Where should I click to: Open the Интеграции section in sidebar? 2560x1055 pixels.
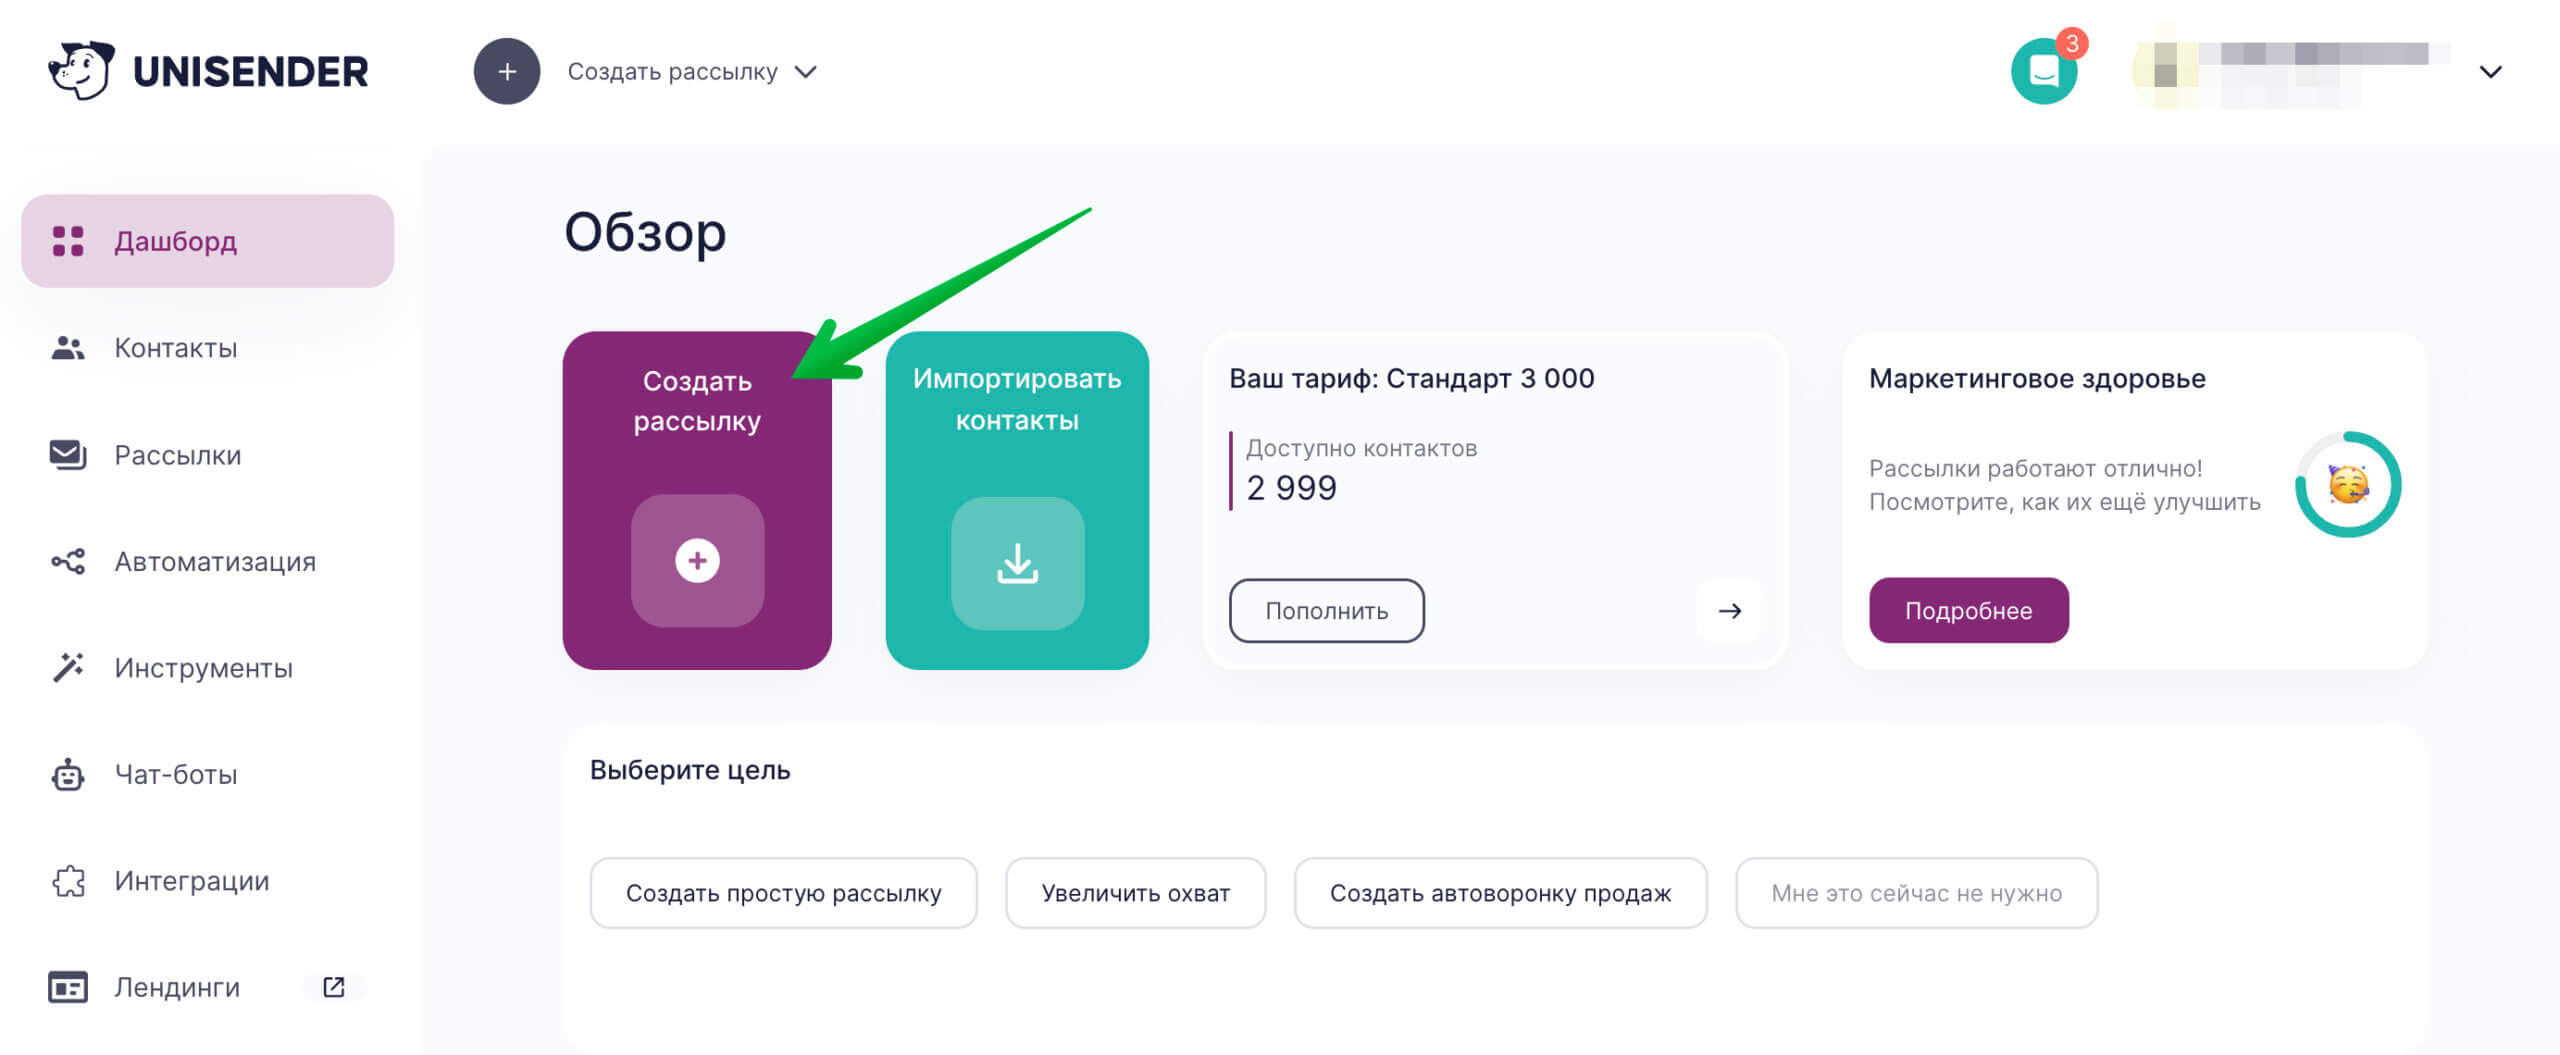point(190,881)
